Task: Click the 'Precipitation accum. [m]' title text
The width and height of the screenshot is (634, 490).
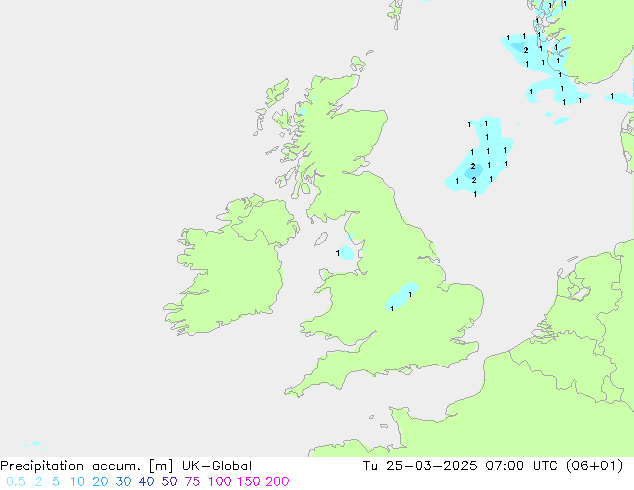Action: coord(87,466)
